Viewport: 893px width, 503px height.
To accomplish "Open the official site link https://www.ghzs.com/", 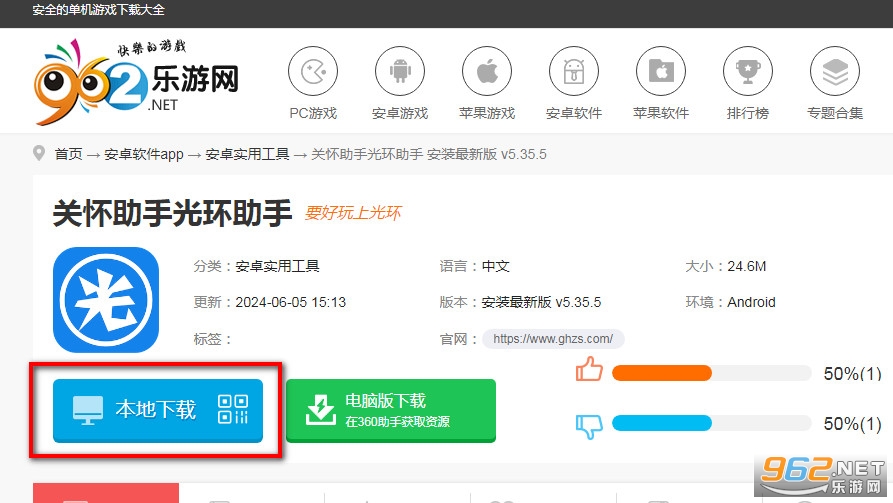I will pos(553,339).
